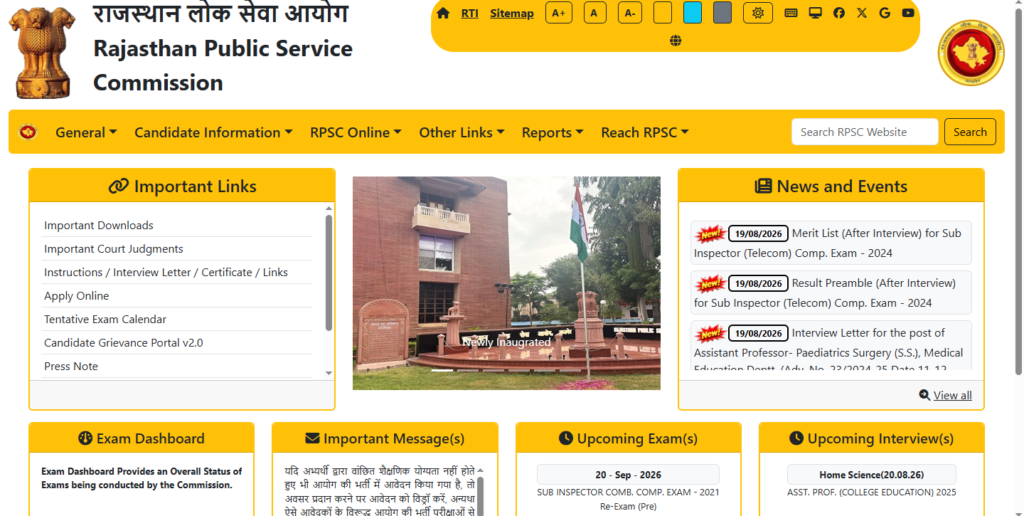
Task: Open the Apply Online link
Action: tap(76, 296)
